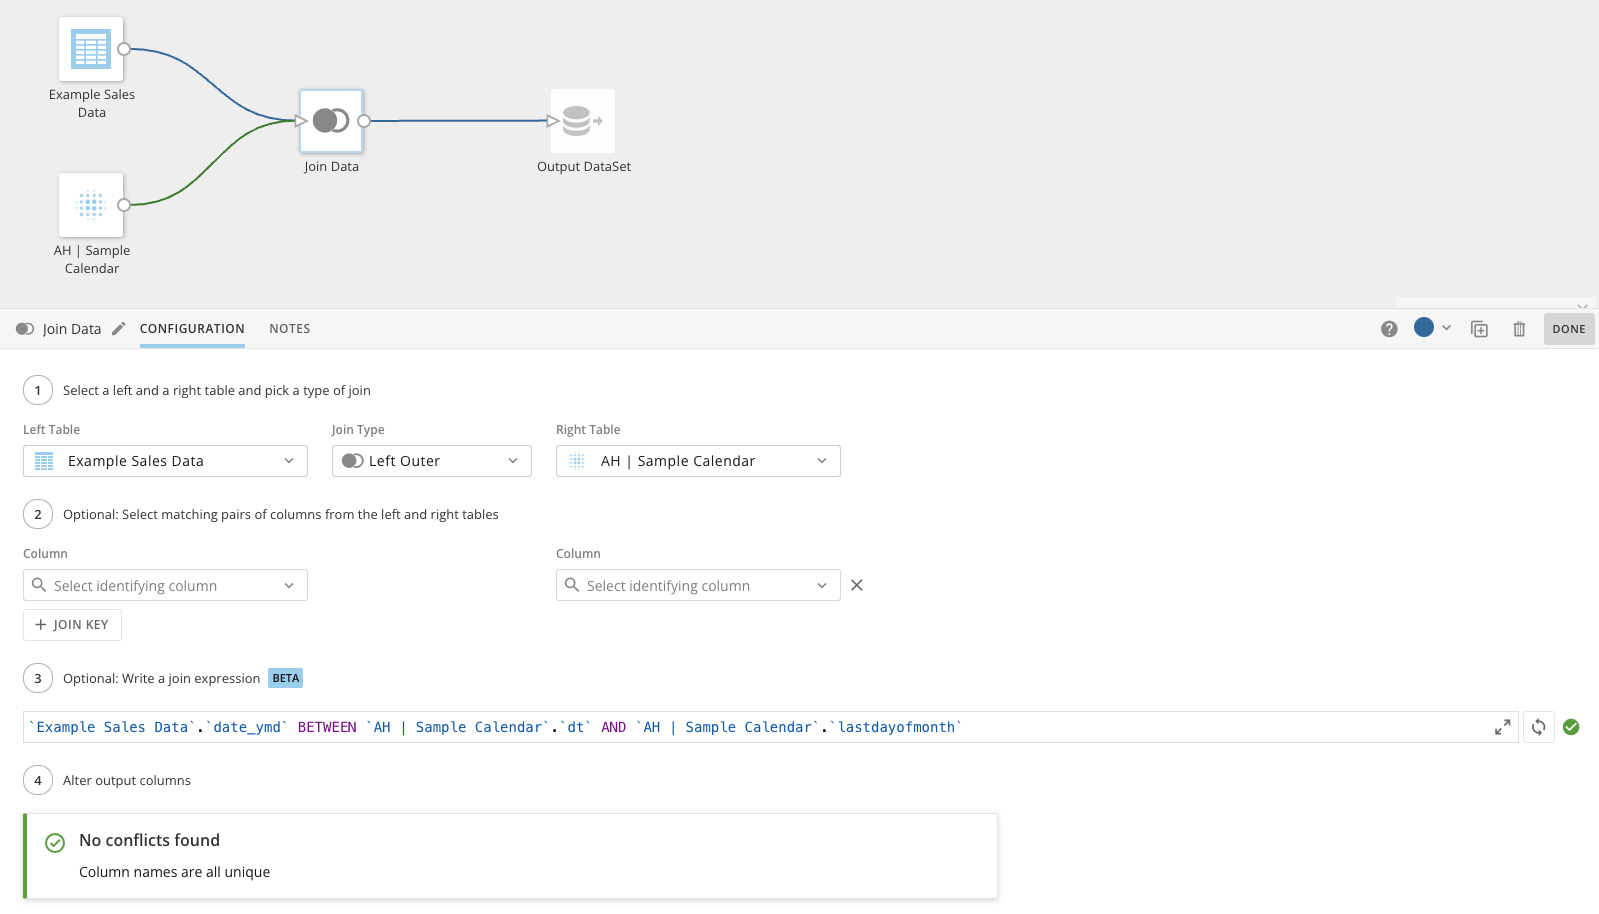Click the Join Data tile output port
Image resolution: width=1599 pixels, height=914 pixels.
tap(364, 121)
